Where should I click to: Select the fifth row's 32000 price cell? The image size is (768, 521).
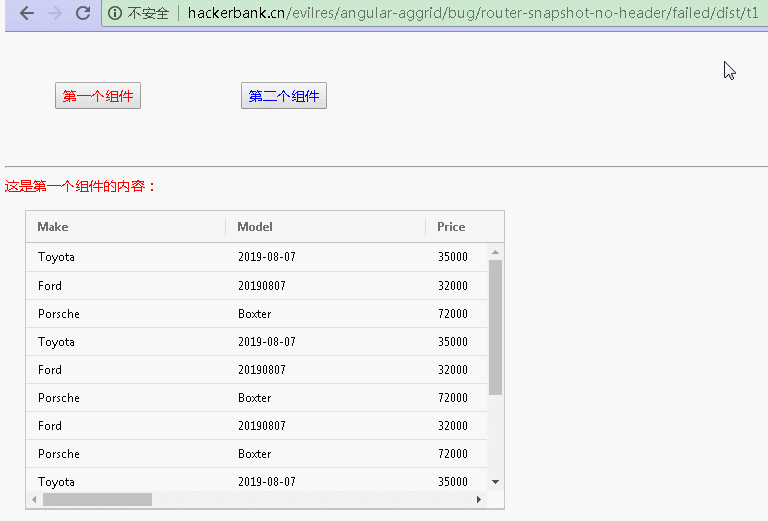click(456, 370)
